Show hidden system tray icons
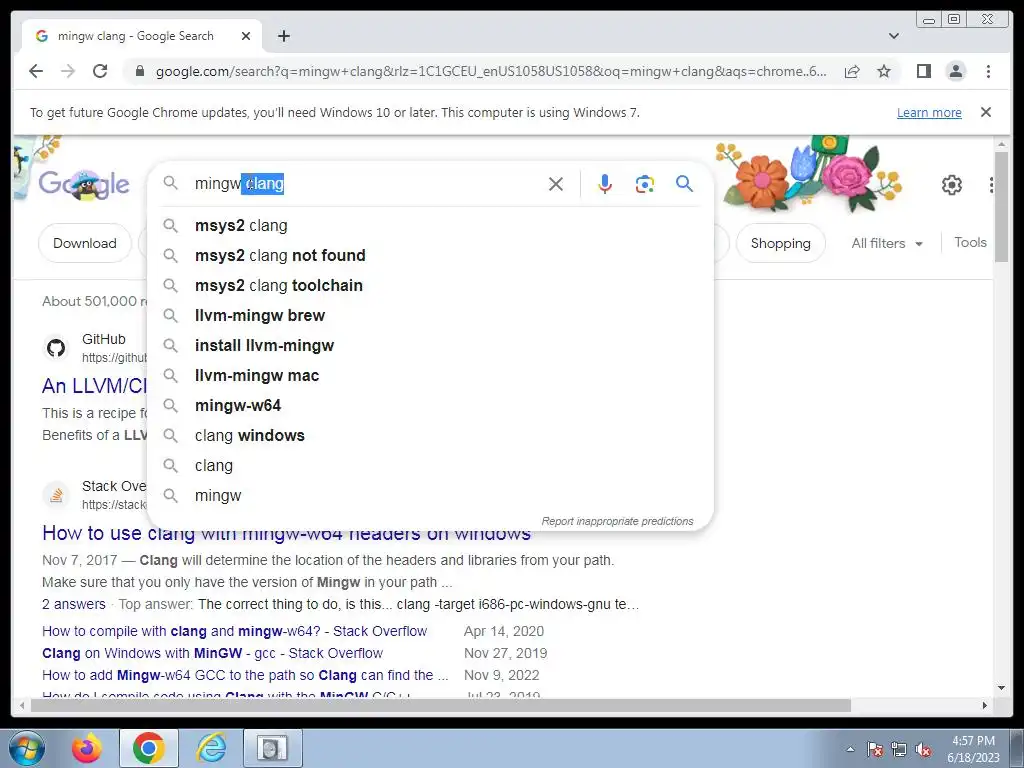The width and height of the screenshot is (1024, 768). tap(850, 750)
